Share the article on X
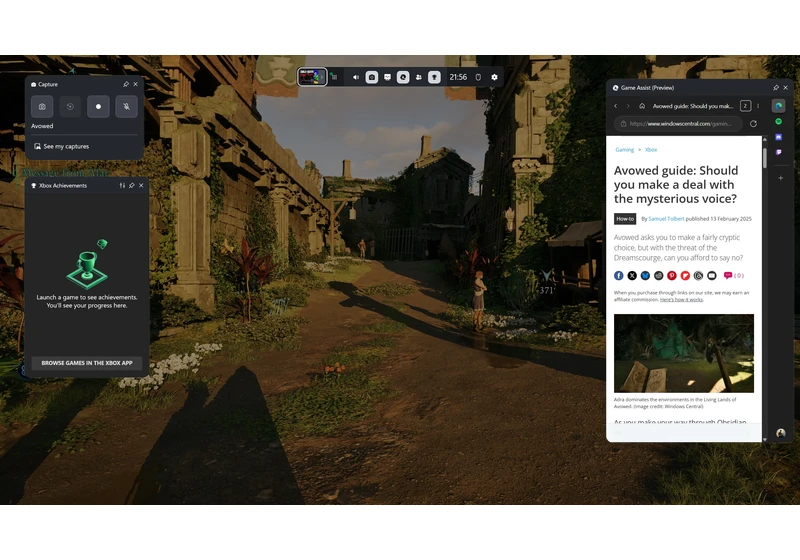Image resolution: width=800 pixels, height=560 pixels. coord(632,275)
